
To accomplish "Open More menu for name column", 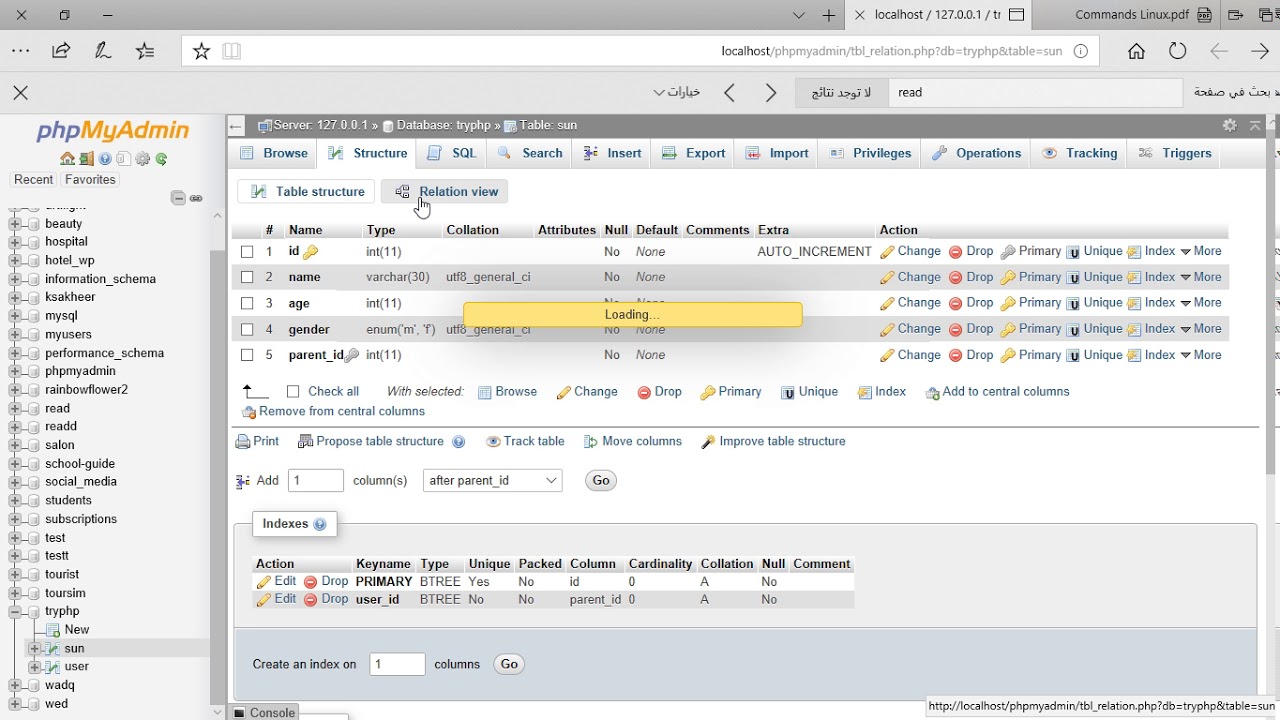I will click(x=1201, y=277).
